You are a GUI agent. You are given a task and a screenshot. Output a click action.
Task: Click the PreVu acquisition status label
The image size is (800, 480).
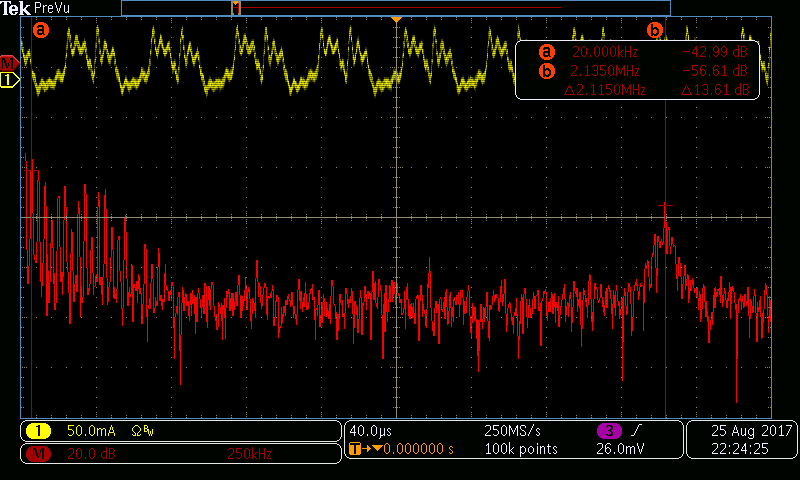click(x=51, y=8)
